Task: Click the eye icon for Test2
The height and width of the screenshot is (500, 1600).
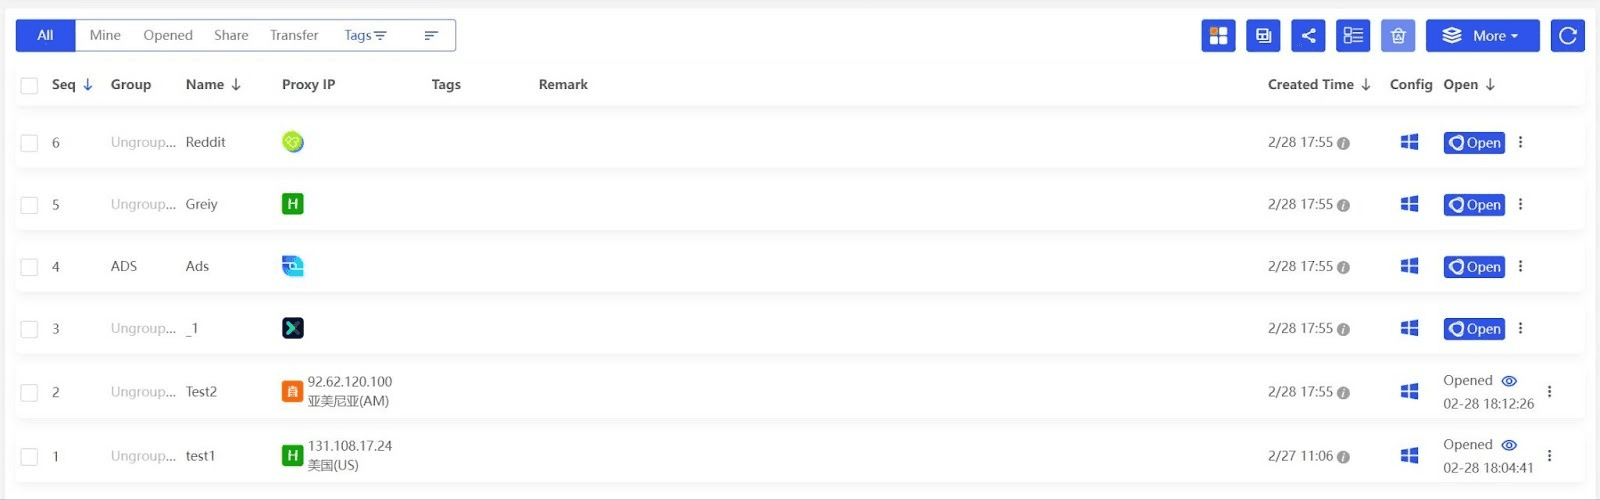Action: pos(1509,381)
